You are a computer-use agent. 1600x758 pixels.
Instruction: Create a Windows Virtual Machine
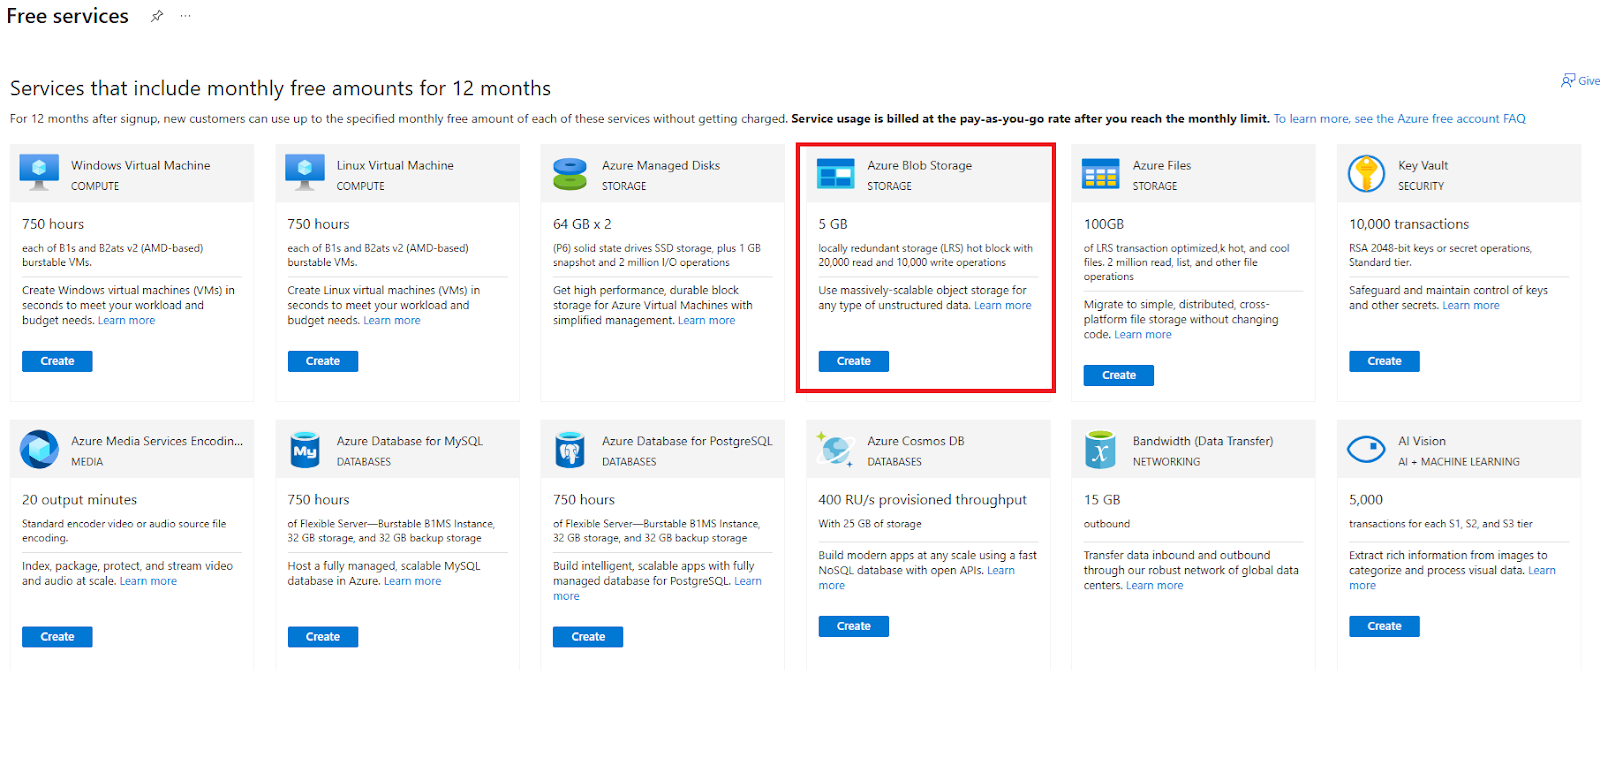click(x=57, y=361)
